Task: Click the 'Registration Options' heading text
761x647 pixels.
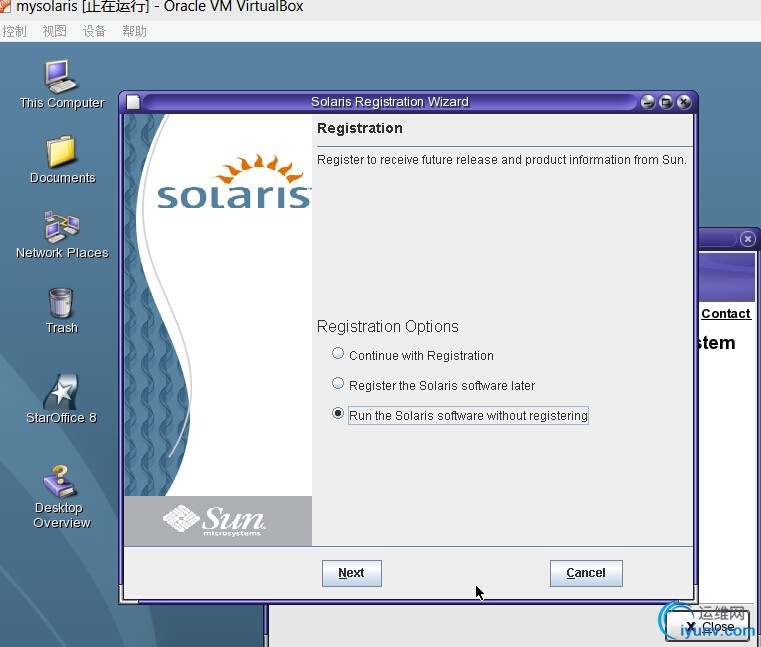Action: point(388,327)
